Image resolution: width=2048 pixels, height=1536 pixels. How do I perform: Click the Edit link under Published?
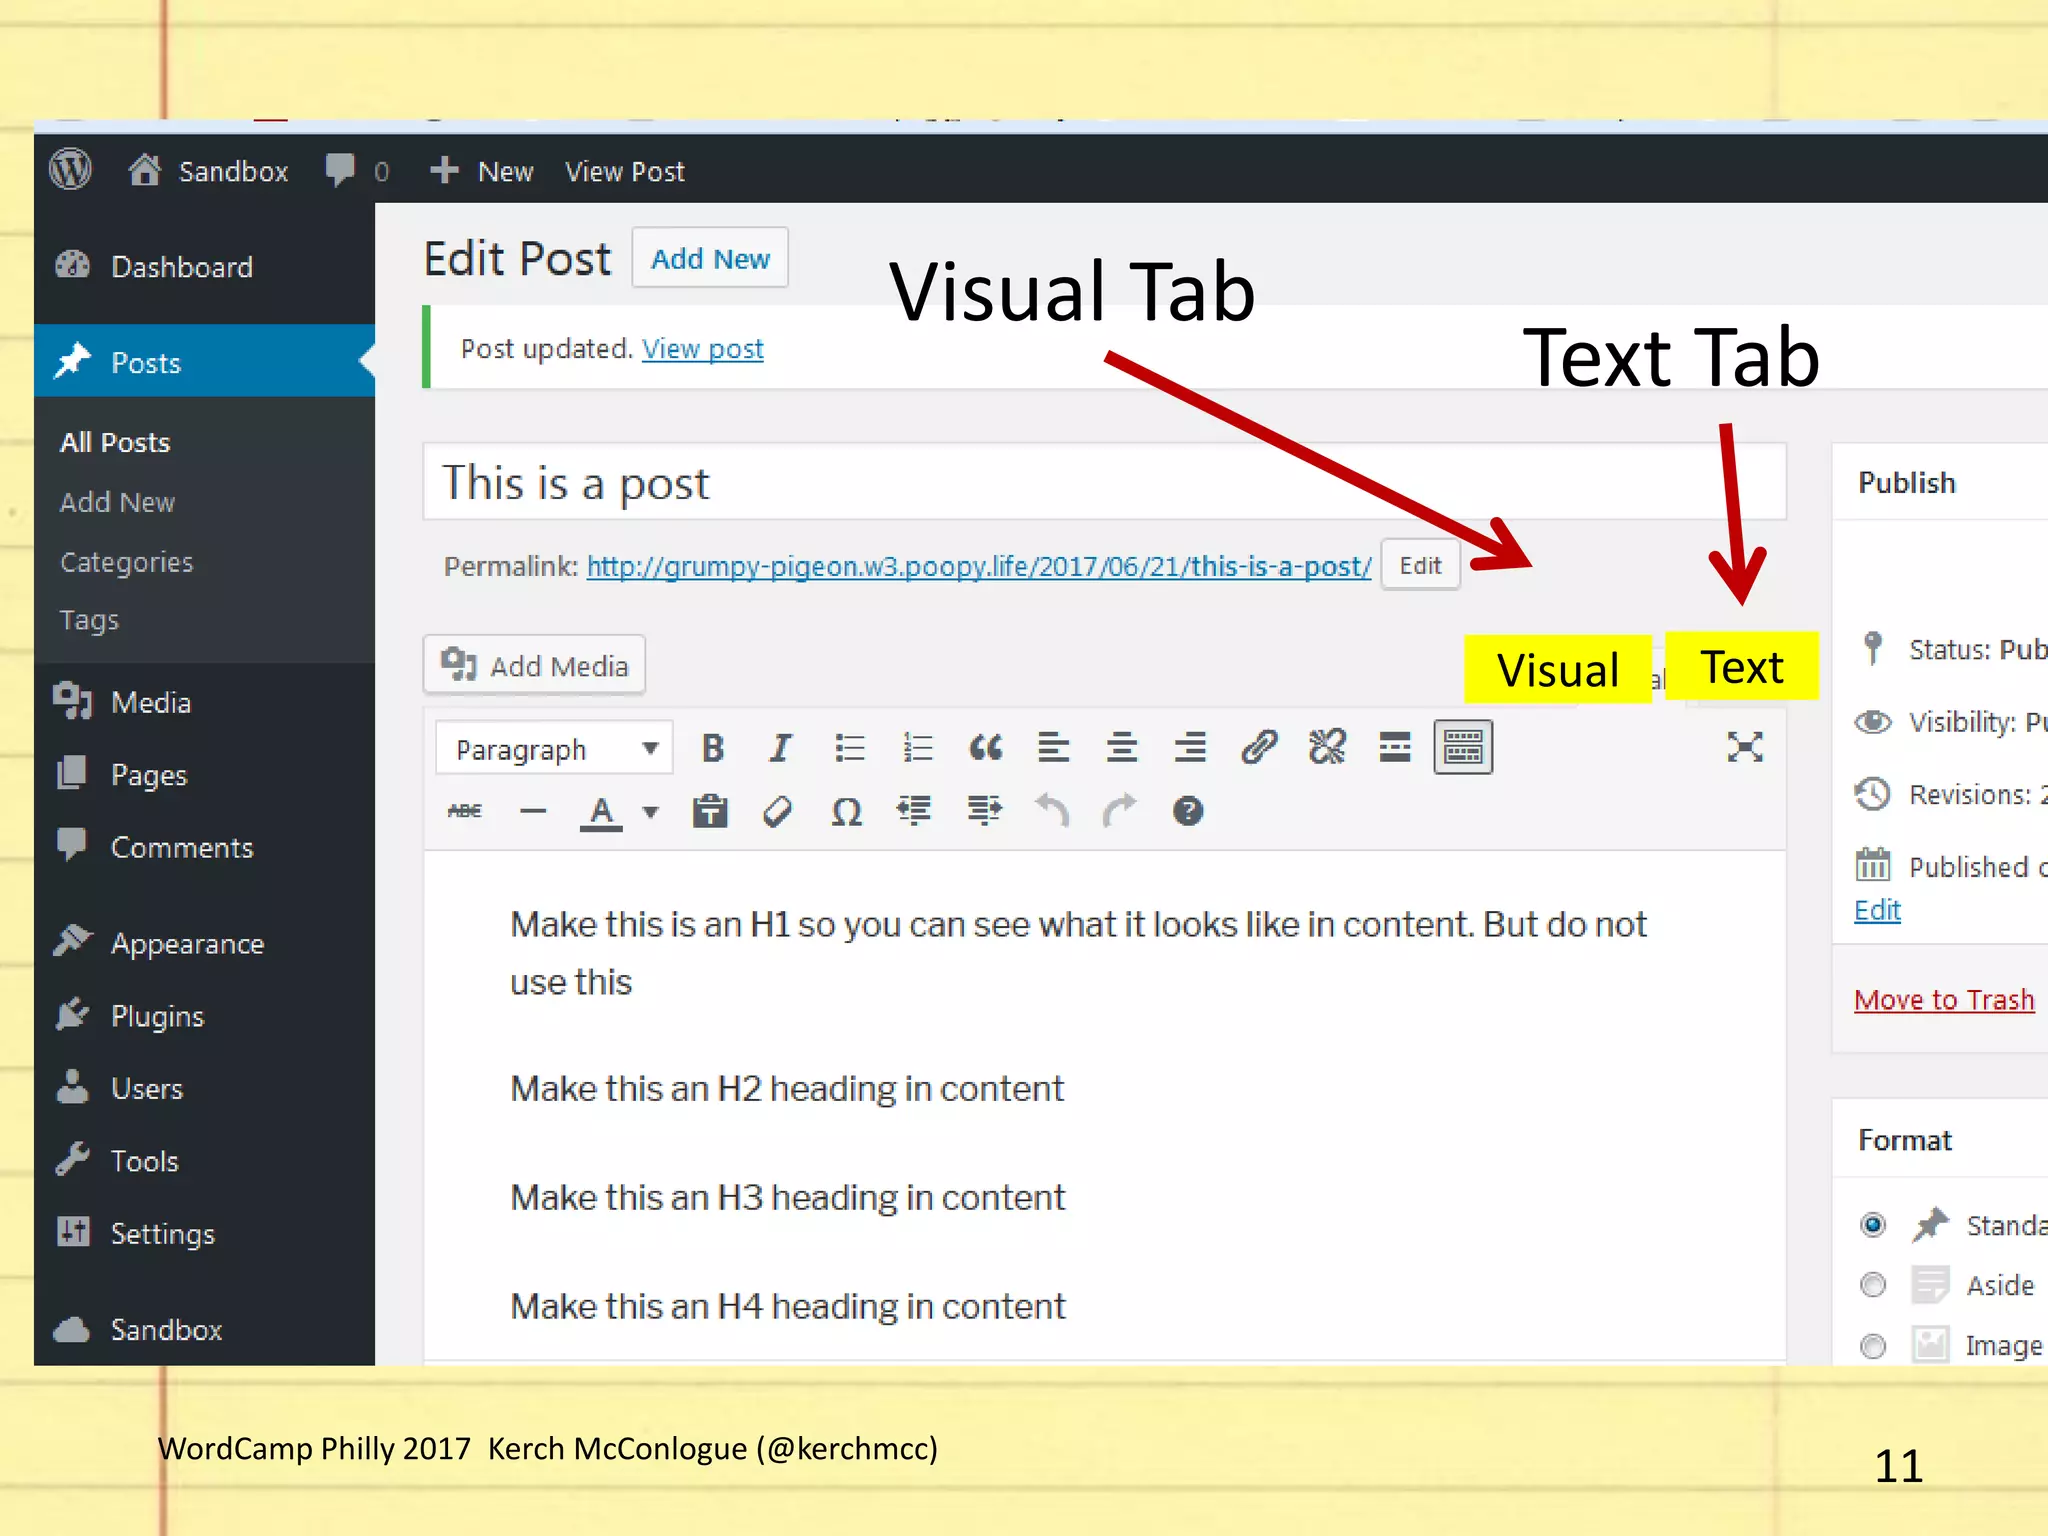(1877, 910)
